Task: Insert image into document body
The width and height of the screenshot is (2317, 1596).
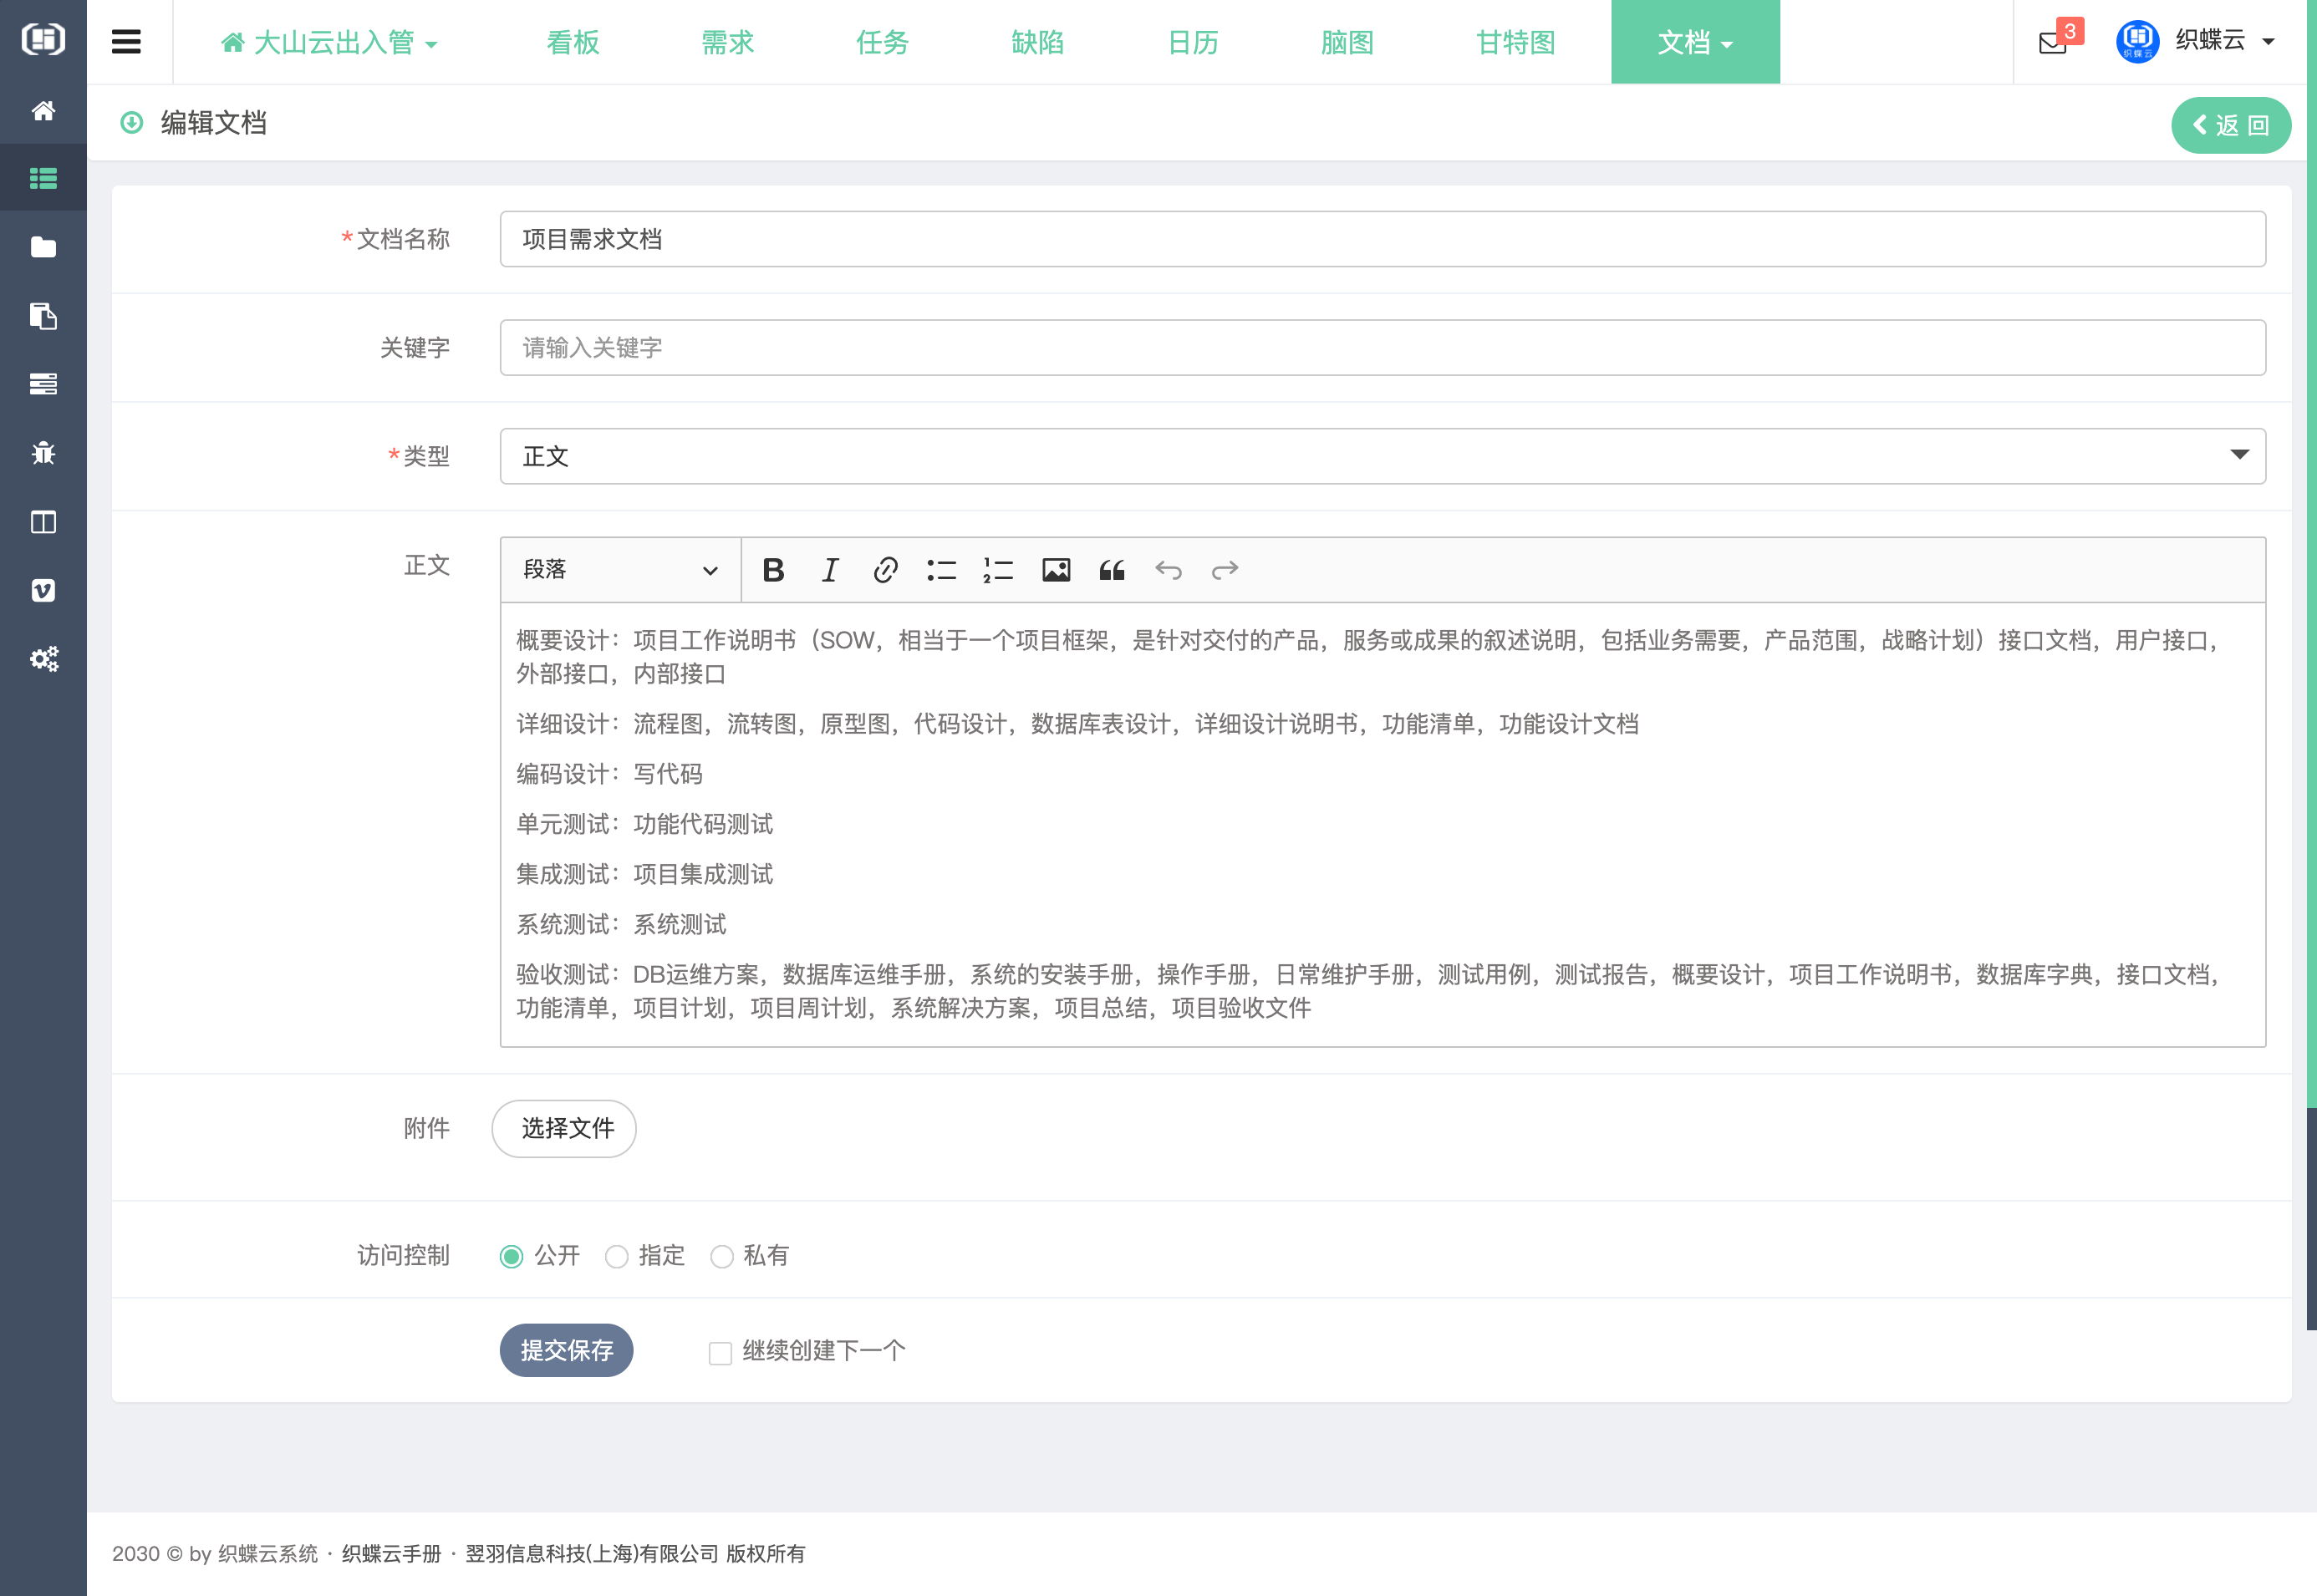Action: [x=1055, y=570]
